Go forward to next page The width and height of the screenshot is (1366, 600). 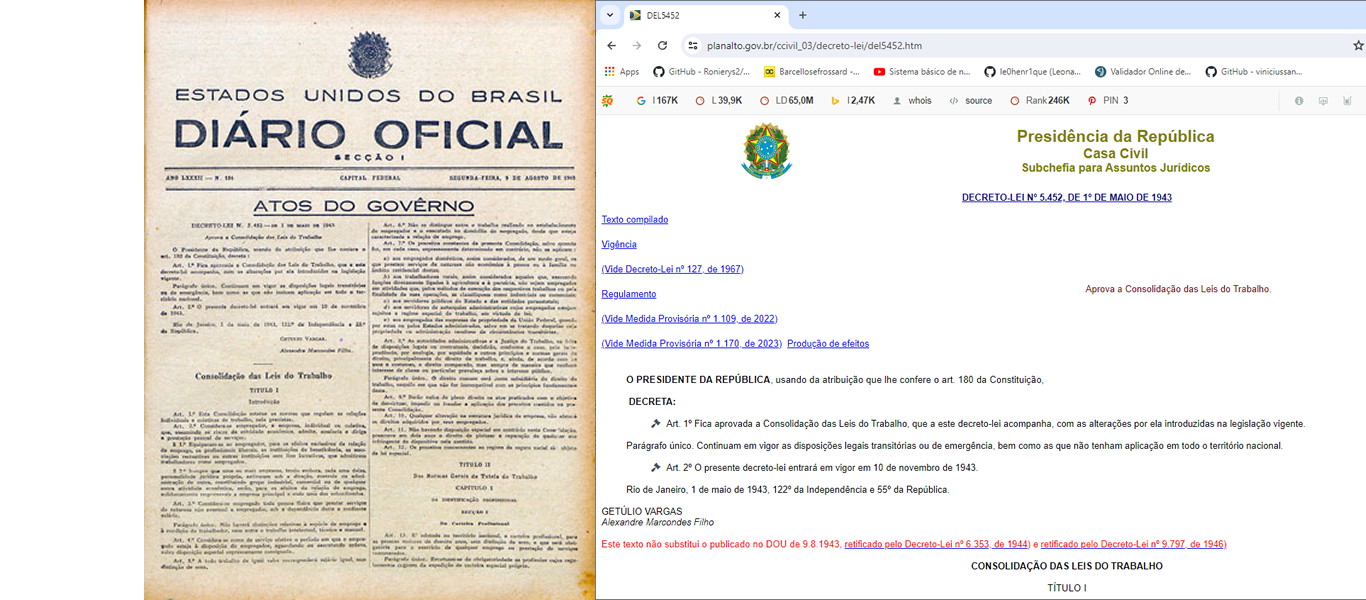pos(637,46)
